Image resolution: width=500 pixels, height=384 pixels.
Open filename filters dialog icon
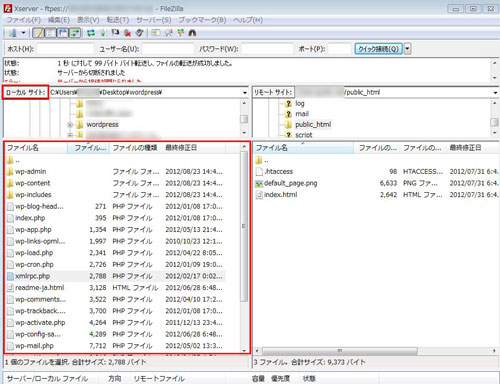tap(155, 33)
